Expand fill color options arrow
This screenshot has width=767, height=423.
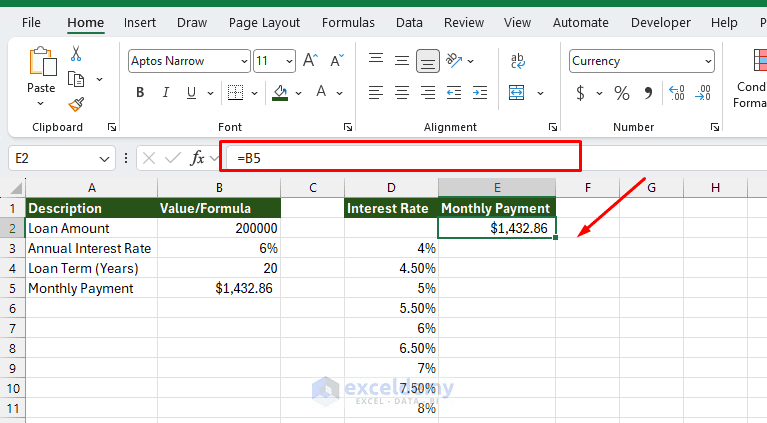click(298, 93)
